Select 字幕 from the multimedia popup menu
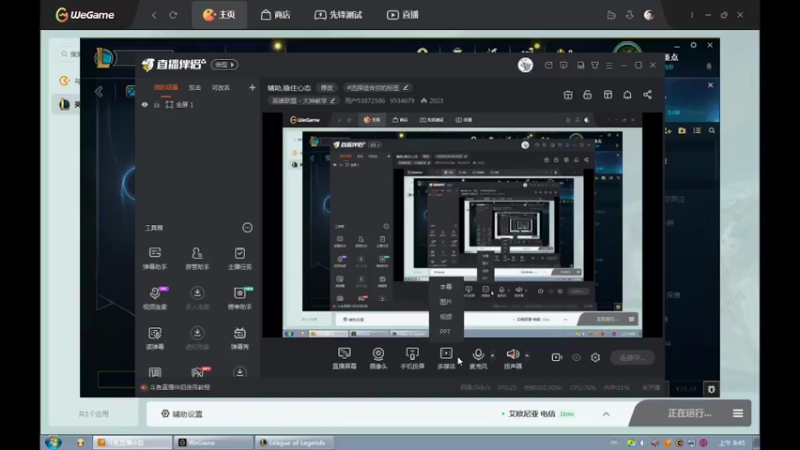Viewport: 800px width, 450px height. click(x=445, y=287)
